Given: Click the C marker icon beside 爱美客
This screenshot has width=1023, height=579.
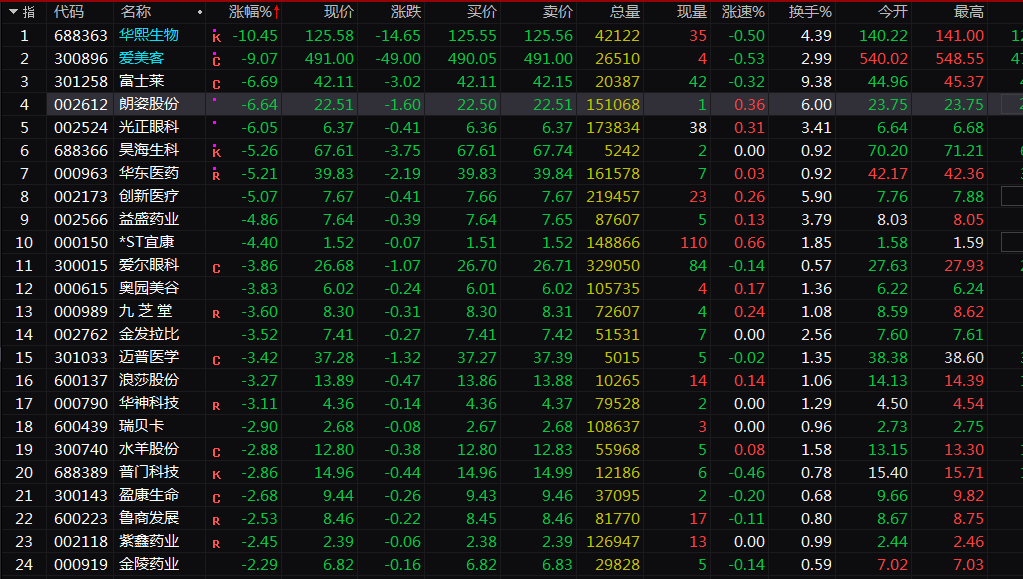Looking at the screenshot, I should (x=216, y=60).
